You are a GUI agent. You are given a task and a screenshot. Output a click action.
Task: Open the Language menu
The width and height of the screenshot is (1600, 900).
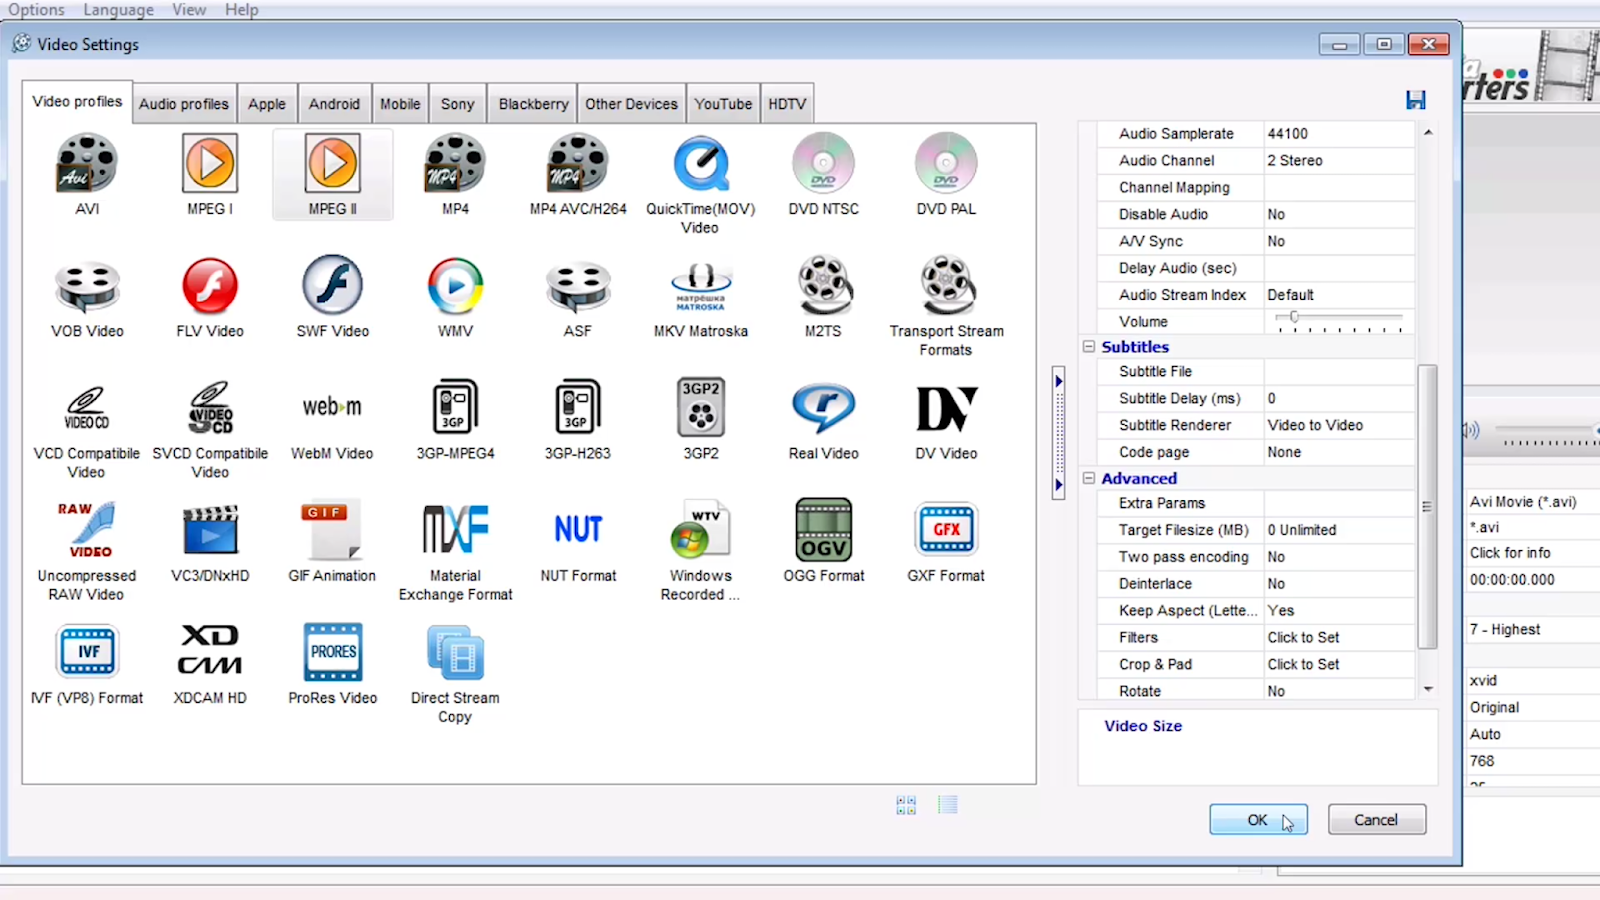(x=118, y=10)
